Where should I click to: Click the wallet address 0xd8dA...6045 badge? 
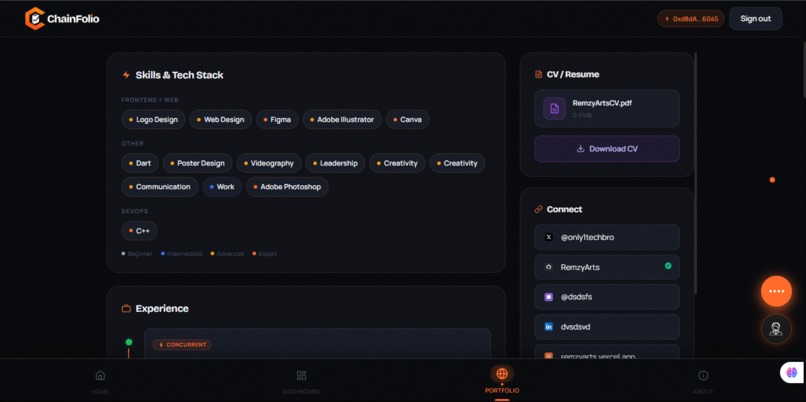pyautogui.click(x=691, y=19)
